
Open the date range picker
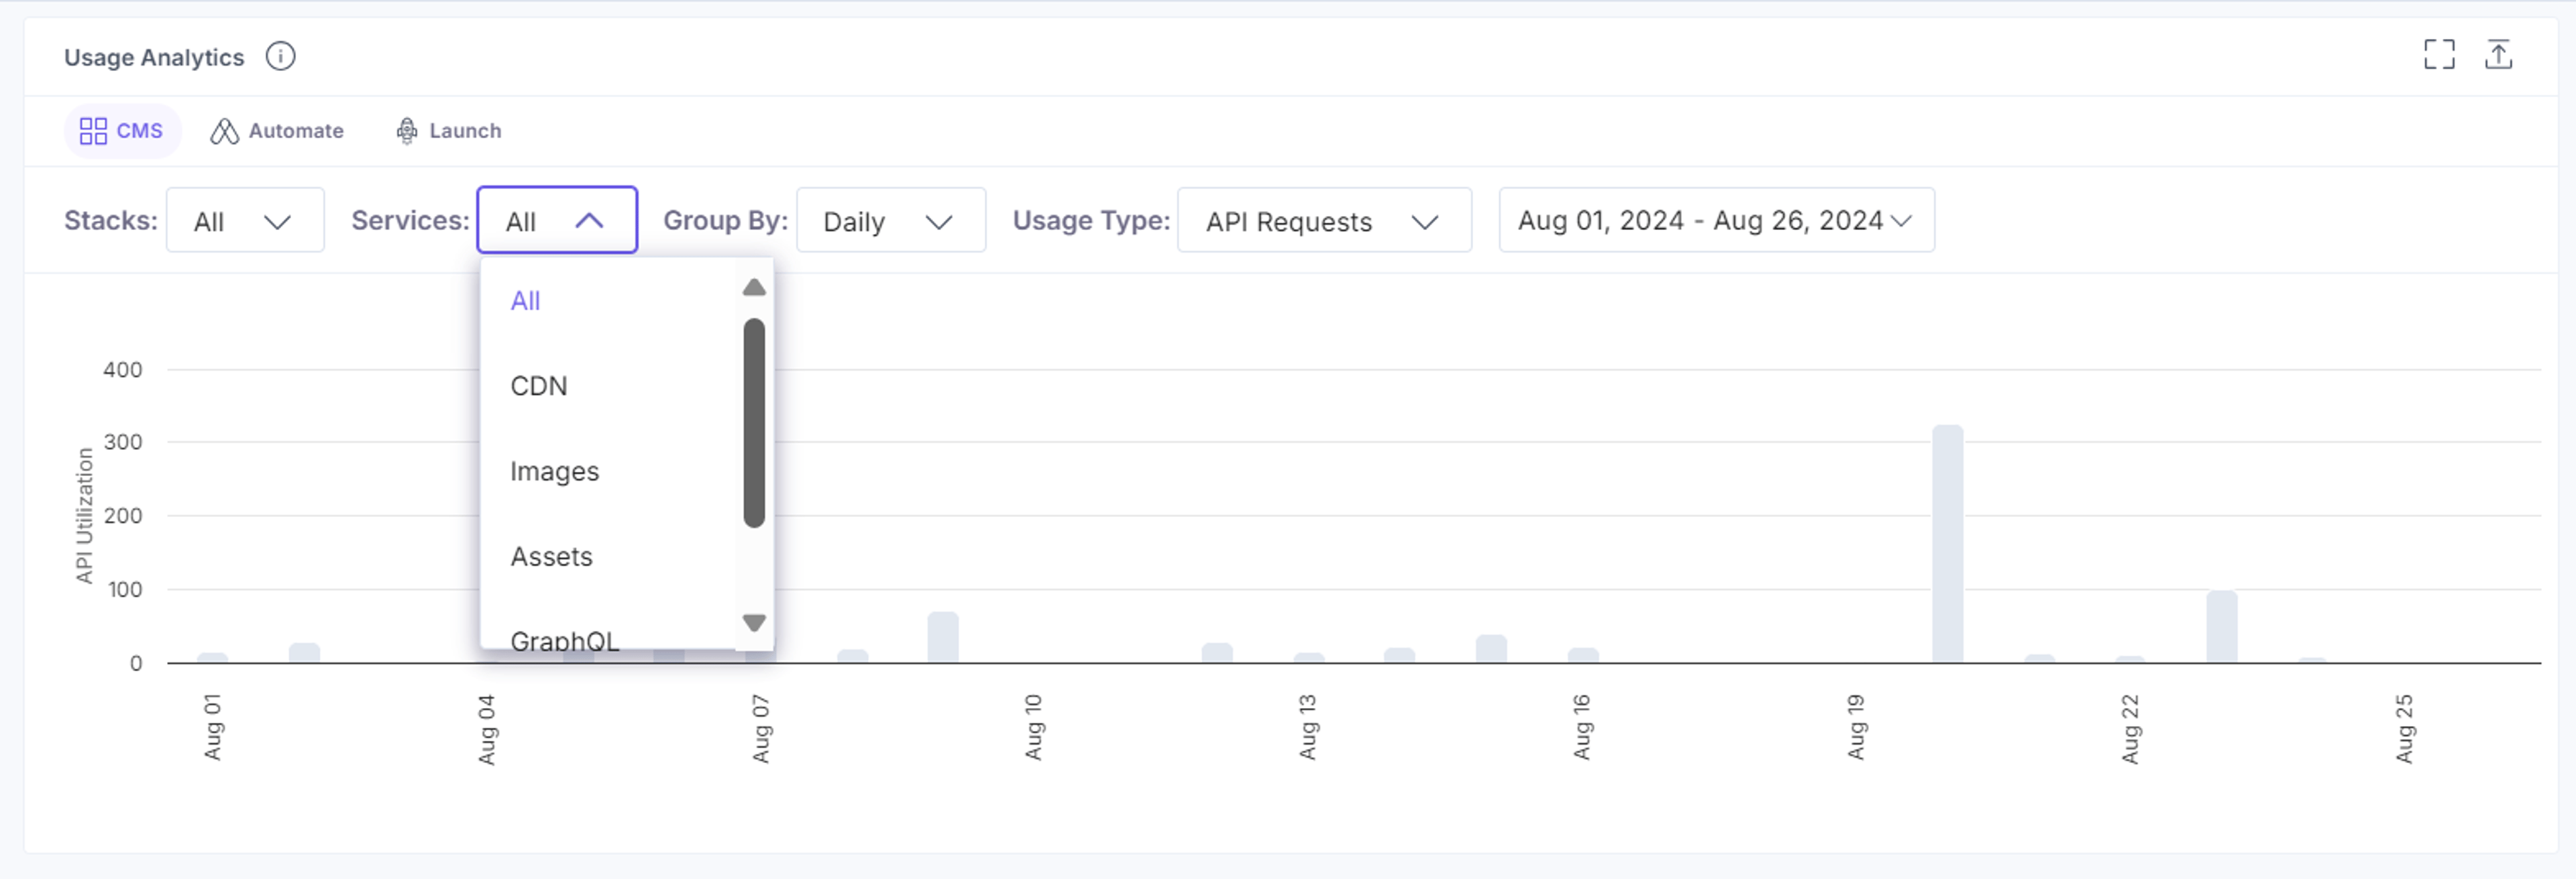[x=1716, y=220]
